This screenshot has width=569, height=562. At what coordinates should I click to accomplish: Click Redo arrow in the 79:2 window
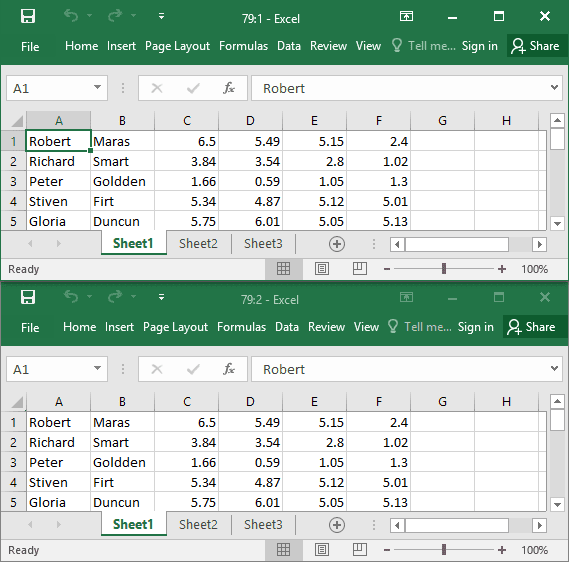tap(115, 297)
